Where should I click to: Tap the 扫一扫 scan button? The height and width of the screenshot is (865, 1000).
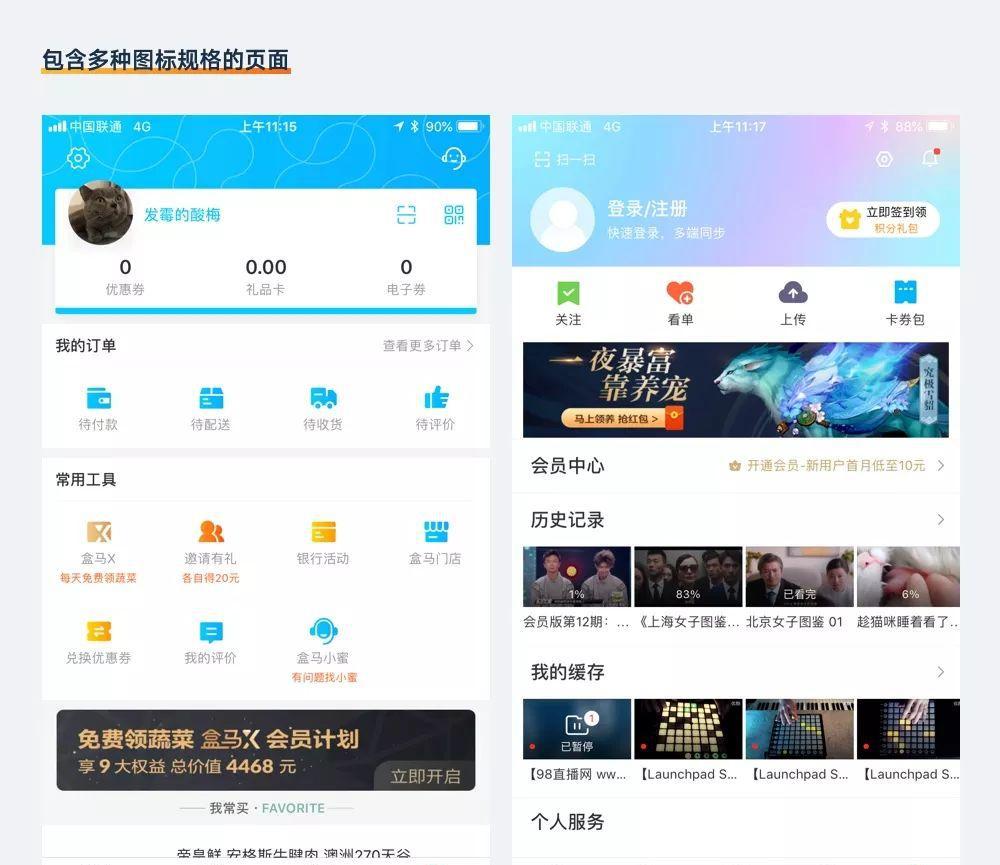pyautogui.click(x=565, y=159)
